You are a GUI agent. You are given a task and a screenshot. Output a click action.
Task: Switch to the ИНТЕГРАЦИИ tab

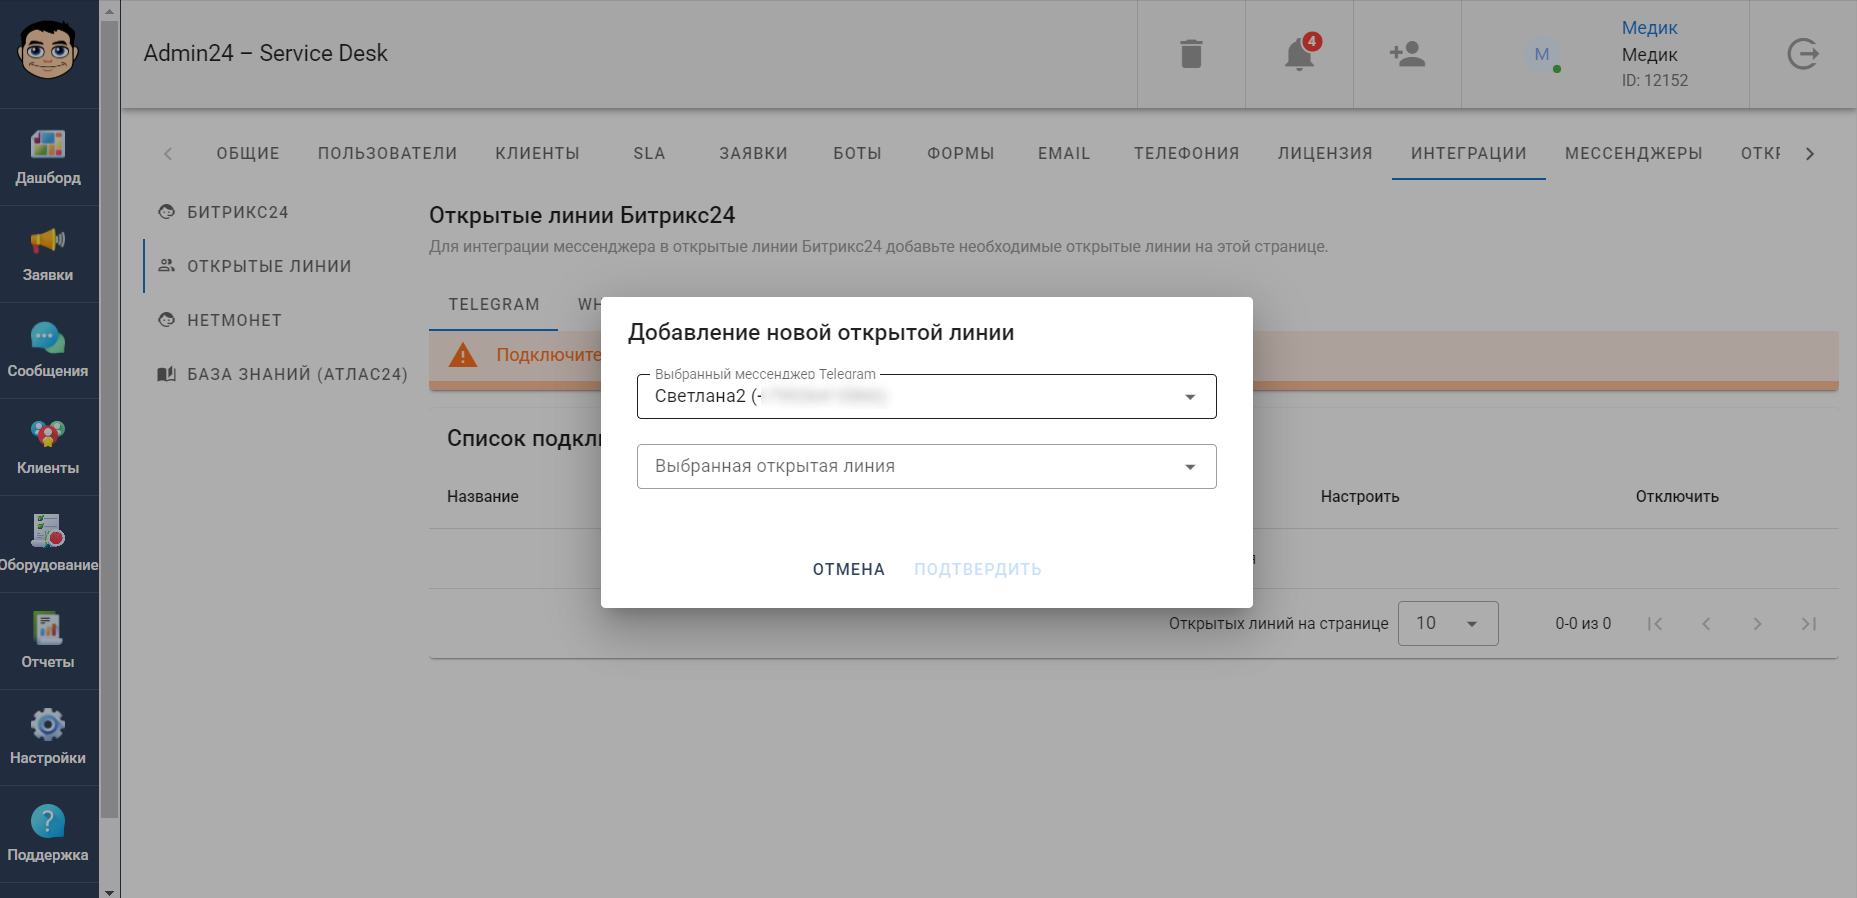(1469, 153)
